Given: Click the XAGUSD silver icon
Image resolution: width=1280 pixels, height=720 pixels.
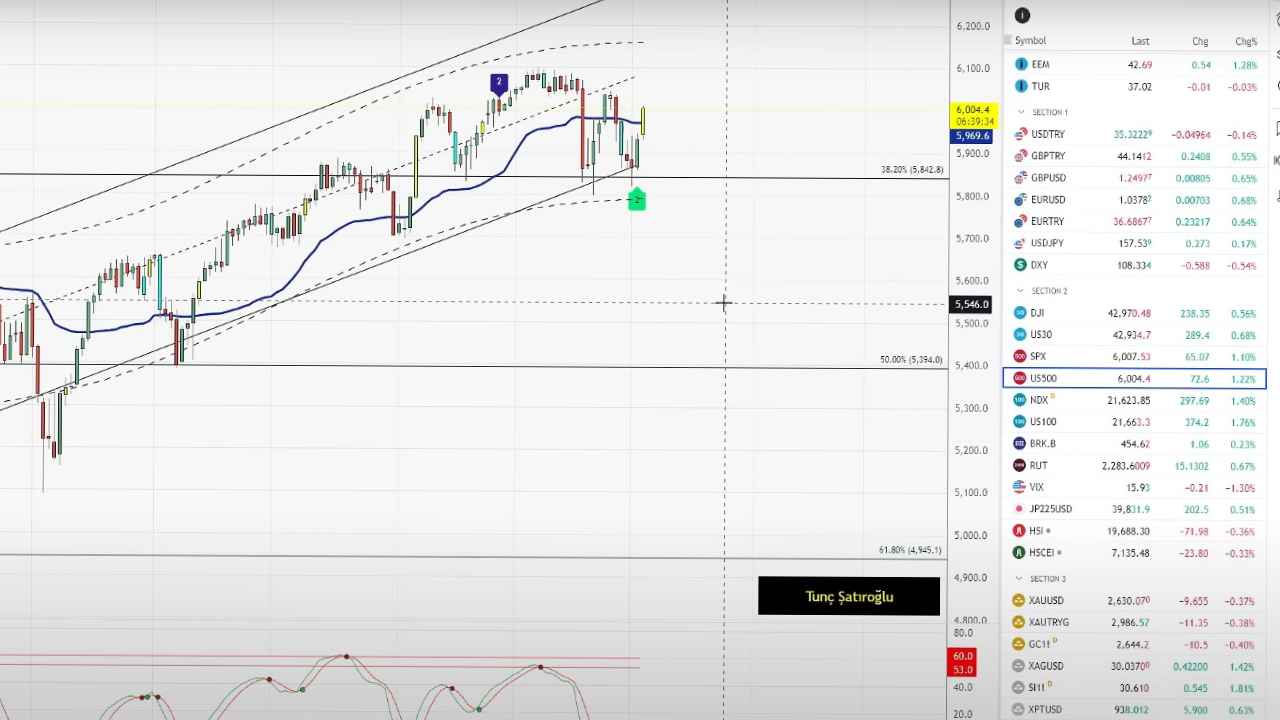Looking at the screenshot, I should pos(1021,666).
